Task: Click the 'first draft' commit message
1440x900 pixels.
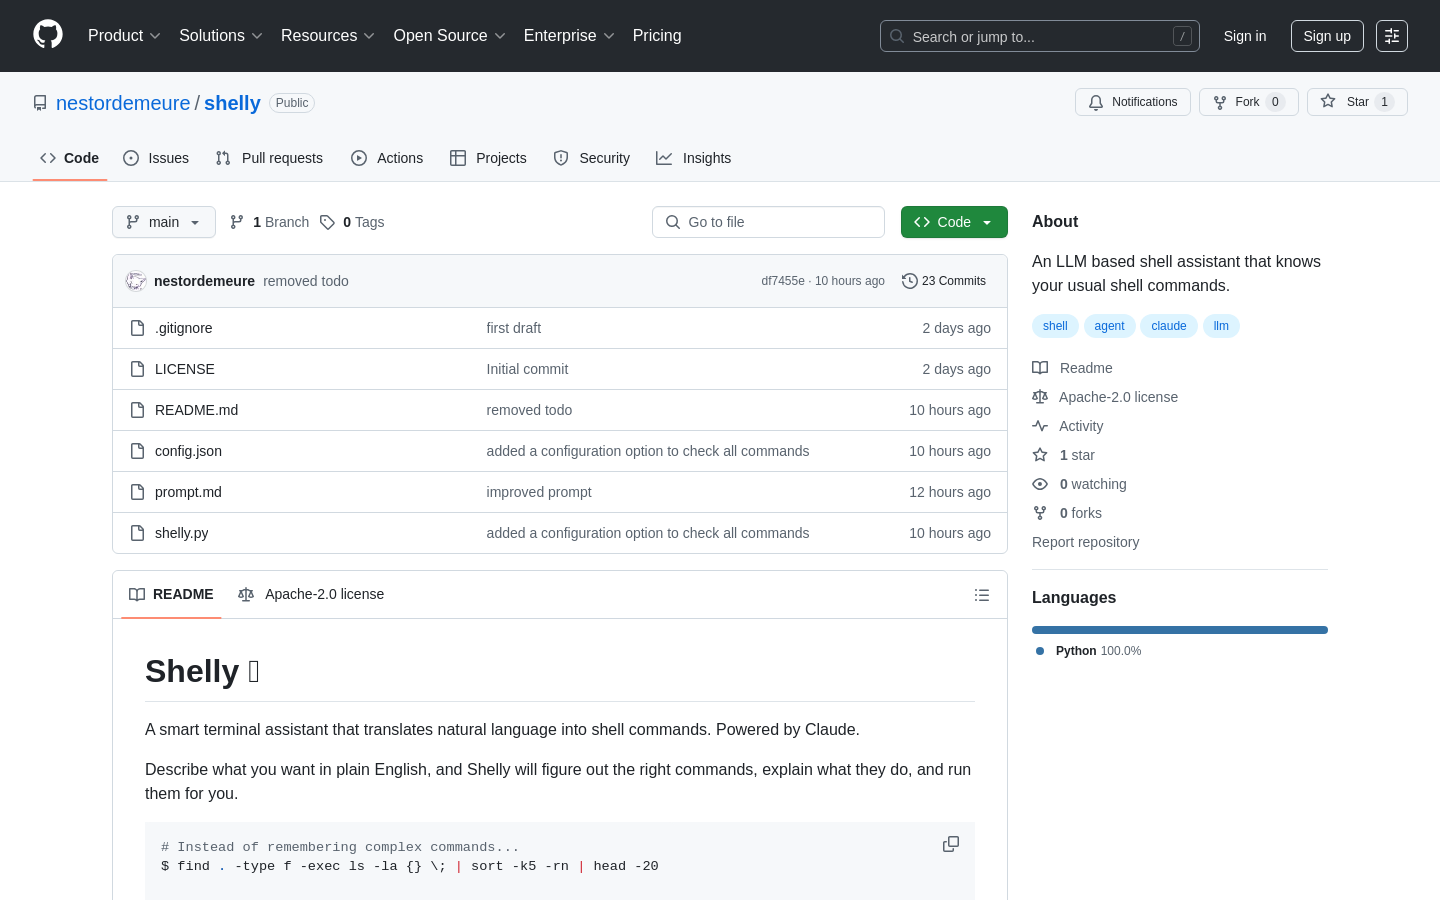Action: click(514, 328)
